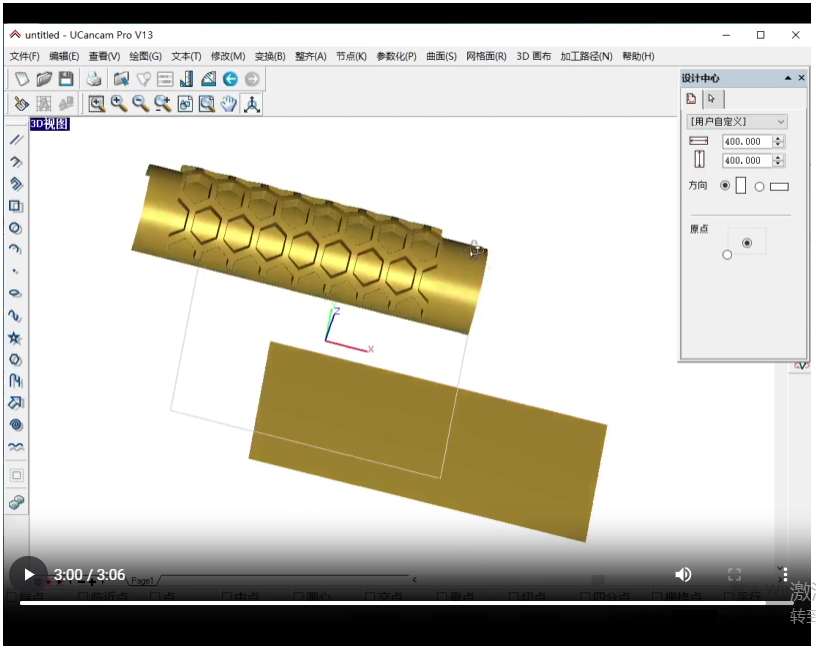Screen dimensions: 816x649
Task: Select landscape orientation radio button
Action: coord(759,187)
